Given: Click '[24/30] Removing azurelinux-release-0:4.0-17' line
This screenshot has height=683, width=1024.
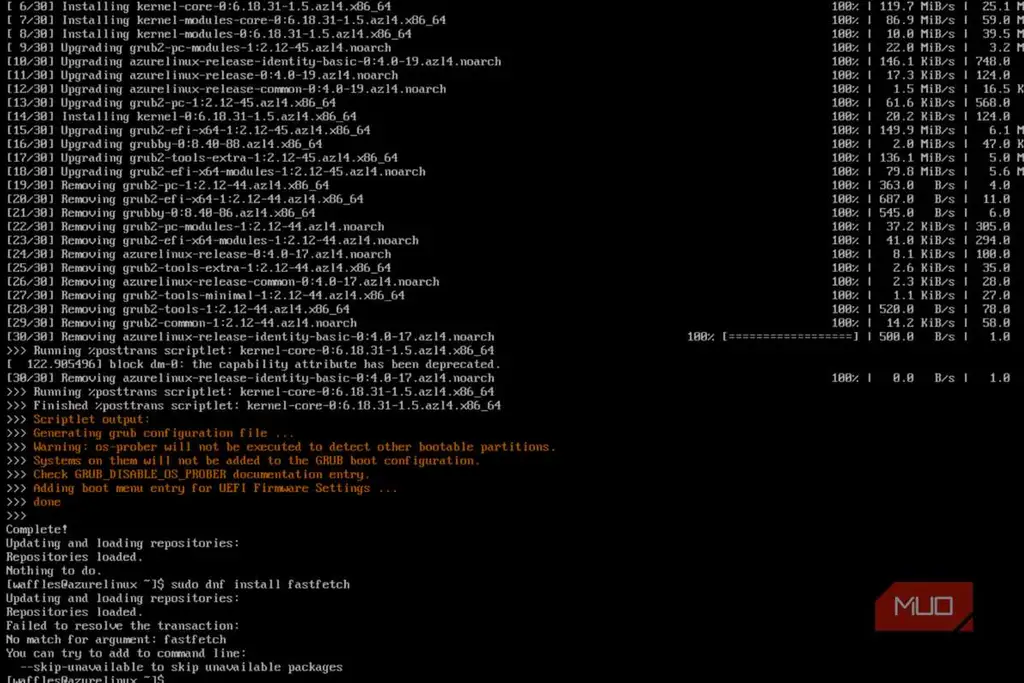Looking at the screenshot, I should 199,254.
